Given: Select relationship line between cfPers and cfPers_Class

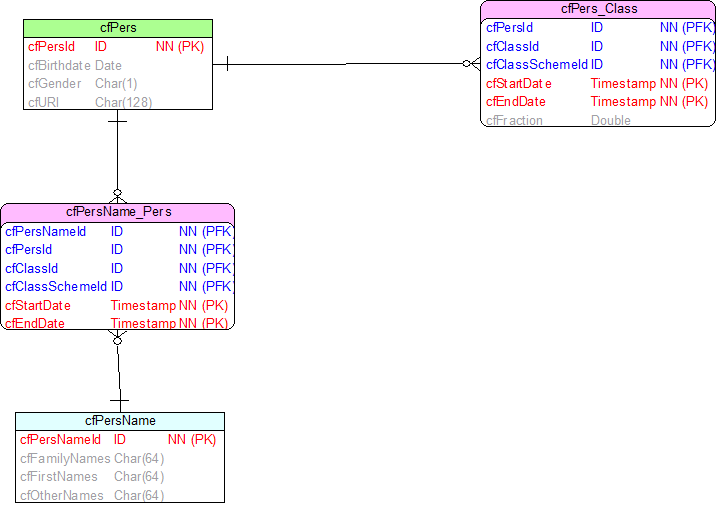Looking at the screenshot, I should coord(346,64).
